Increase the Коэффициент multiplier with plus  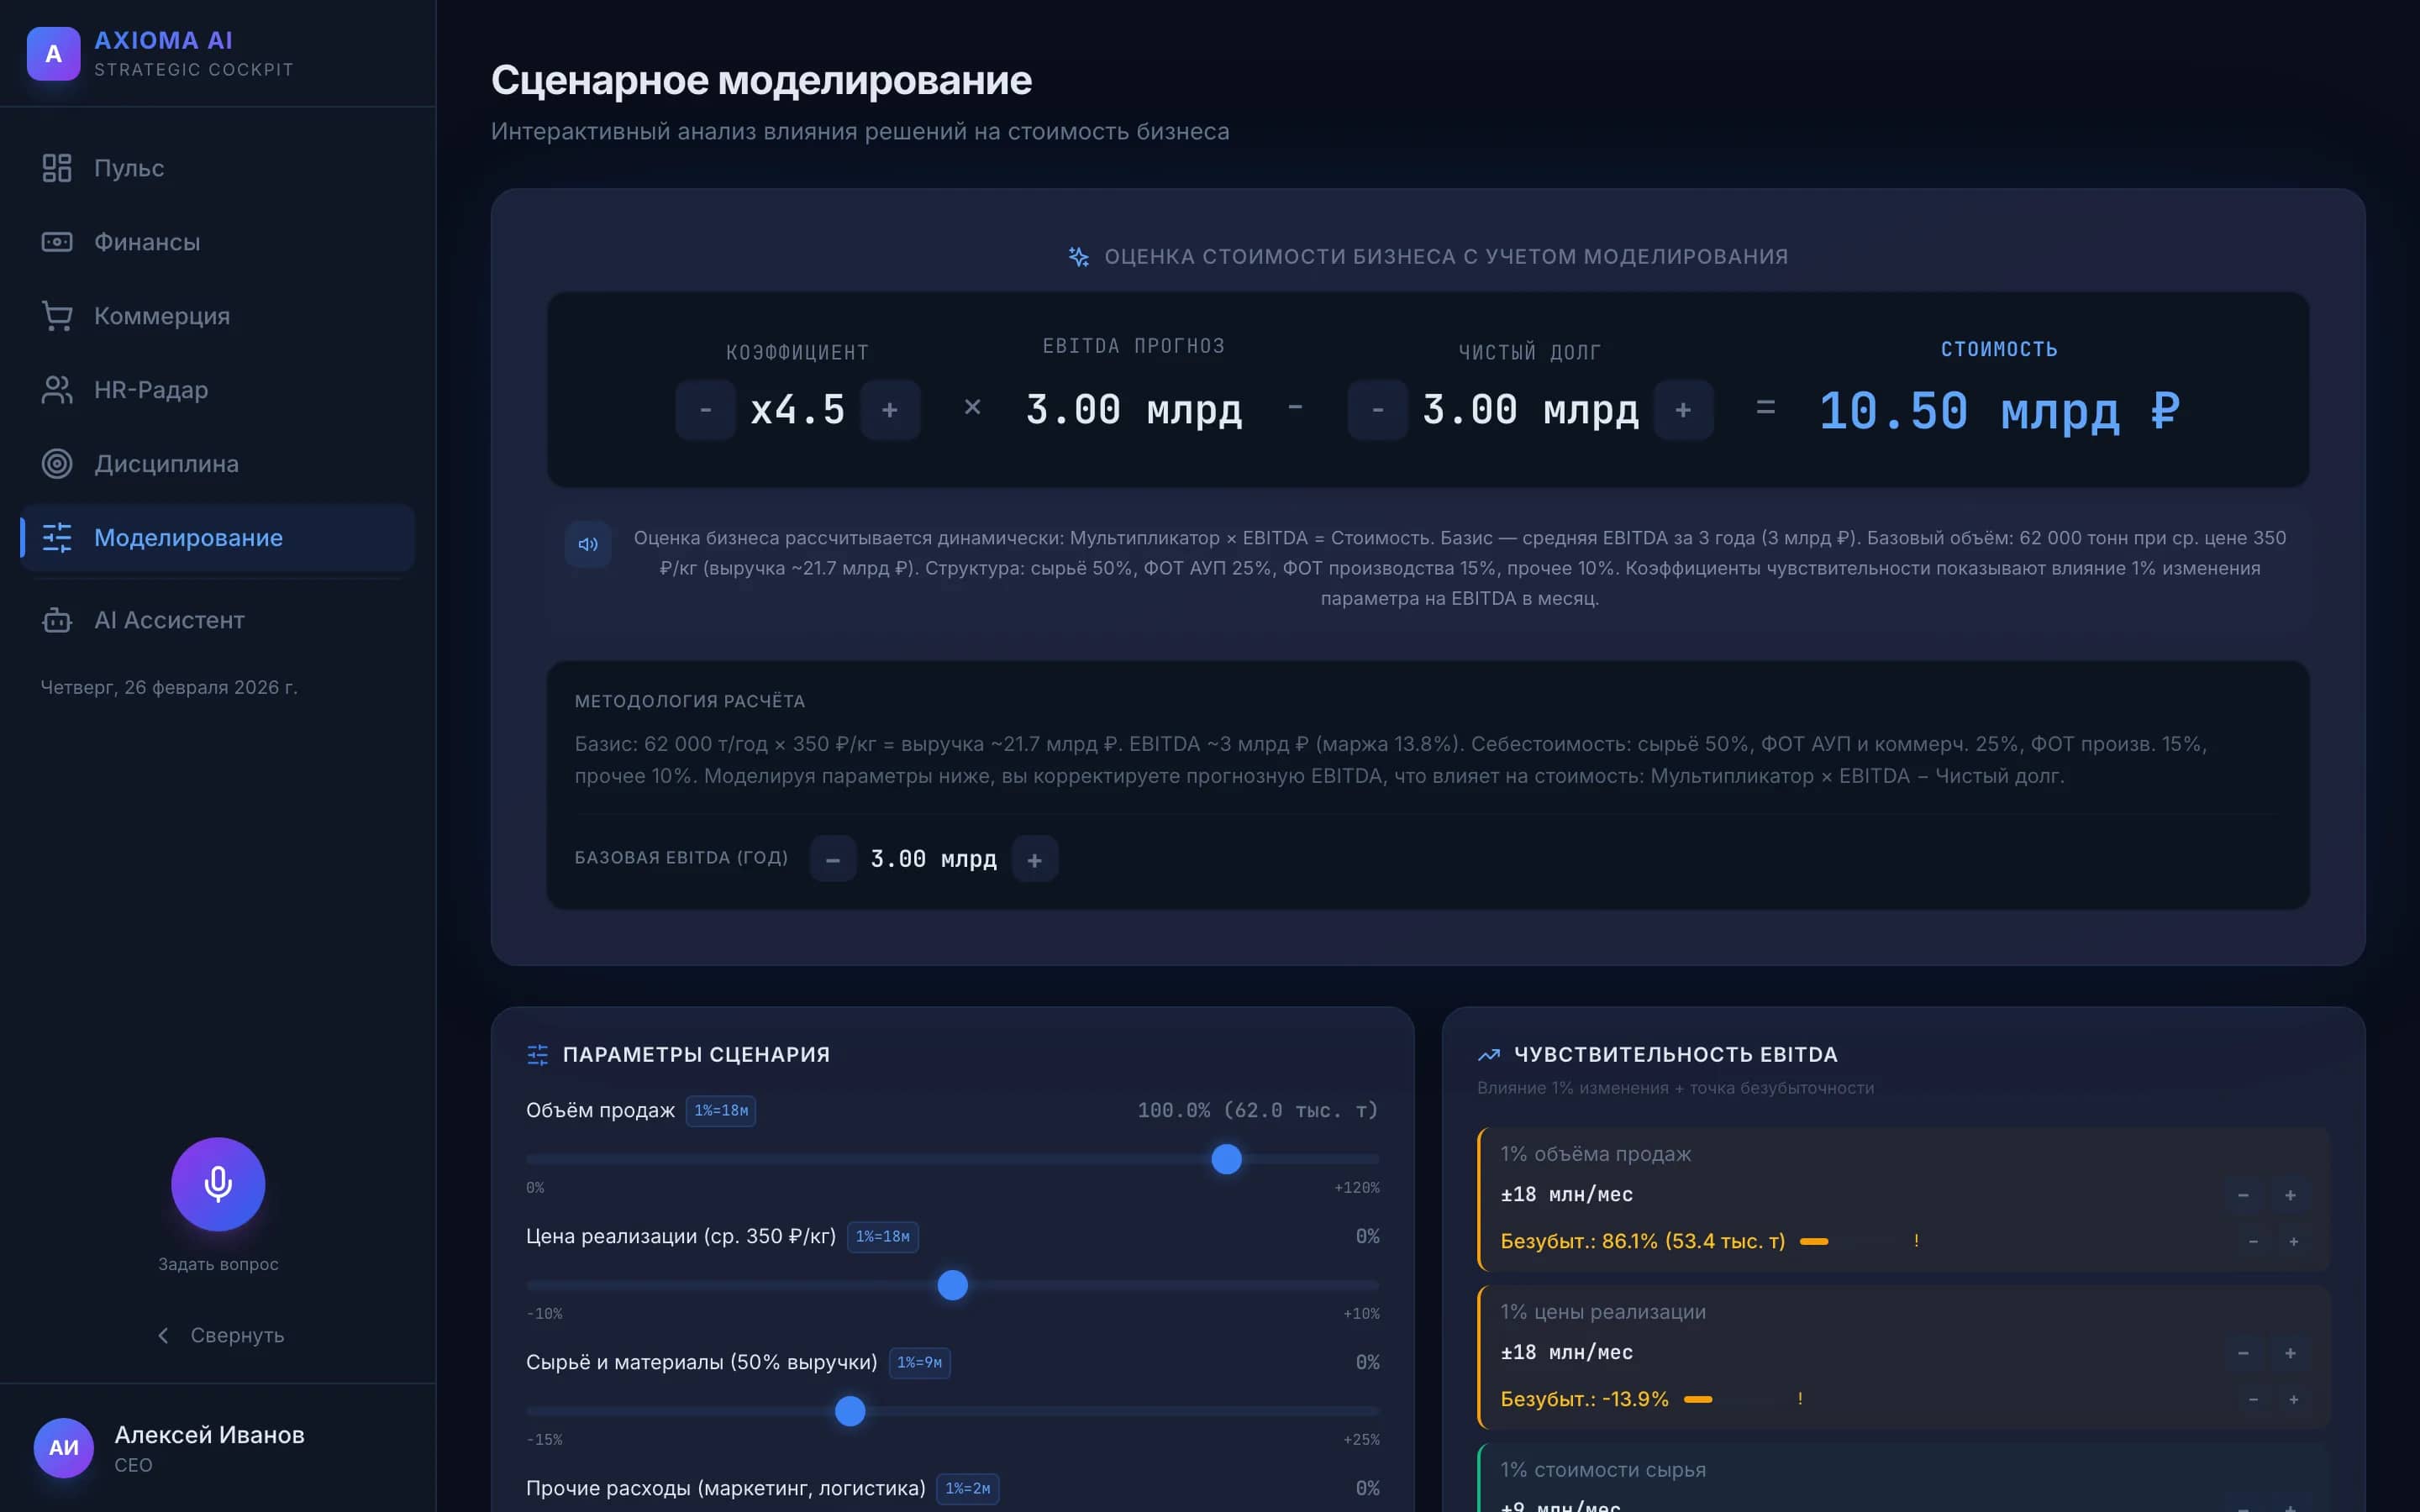890,410
